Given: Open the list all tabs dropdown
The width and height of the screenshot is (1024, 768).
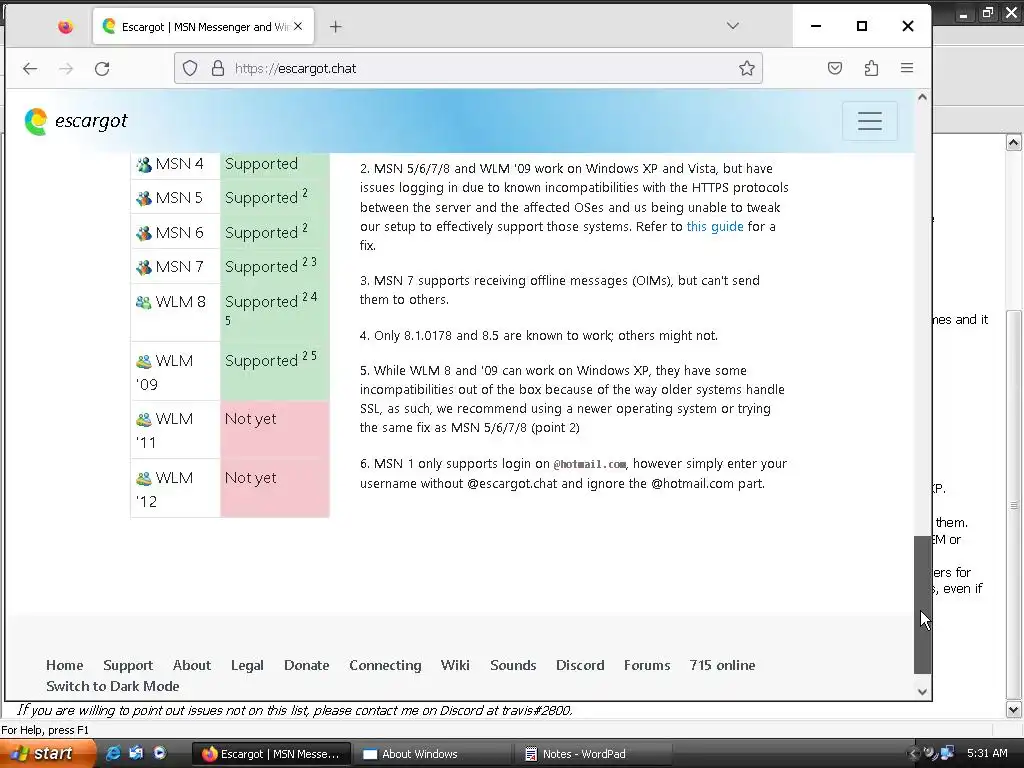Looking at the screenshot, I should pyautogui.click(x=733, y=26).
